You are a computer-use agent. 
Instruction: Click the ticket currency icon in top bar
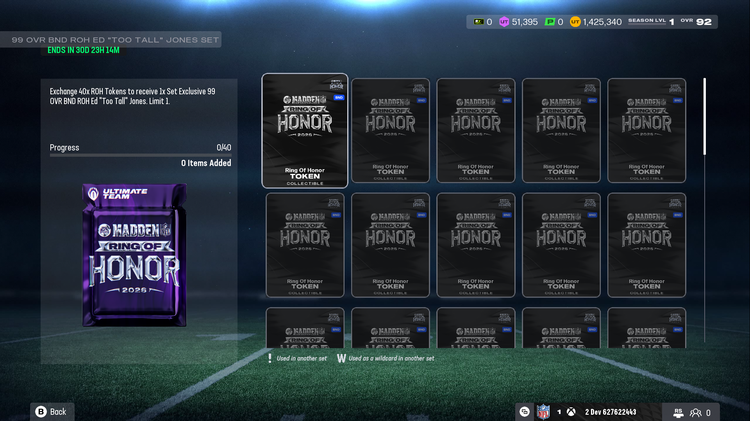click(476, 22)
